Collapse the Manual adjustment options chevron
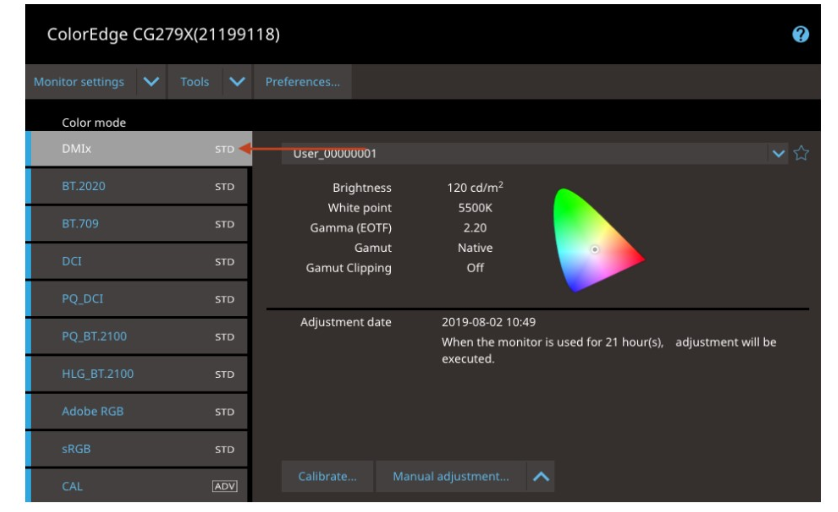 (541, 476)
